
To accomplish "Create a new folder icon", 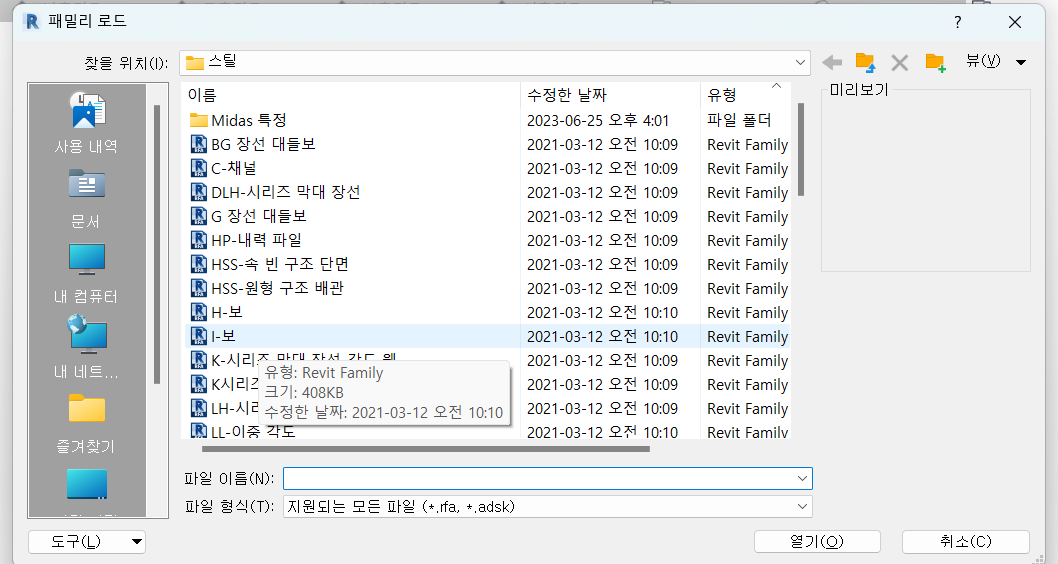I will pyautogui.click(x=935, y=63).
